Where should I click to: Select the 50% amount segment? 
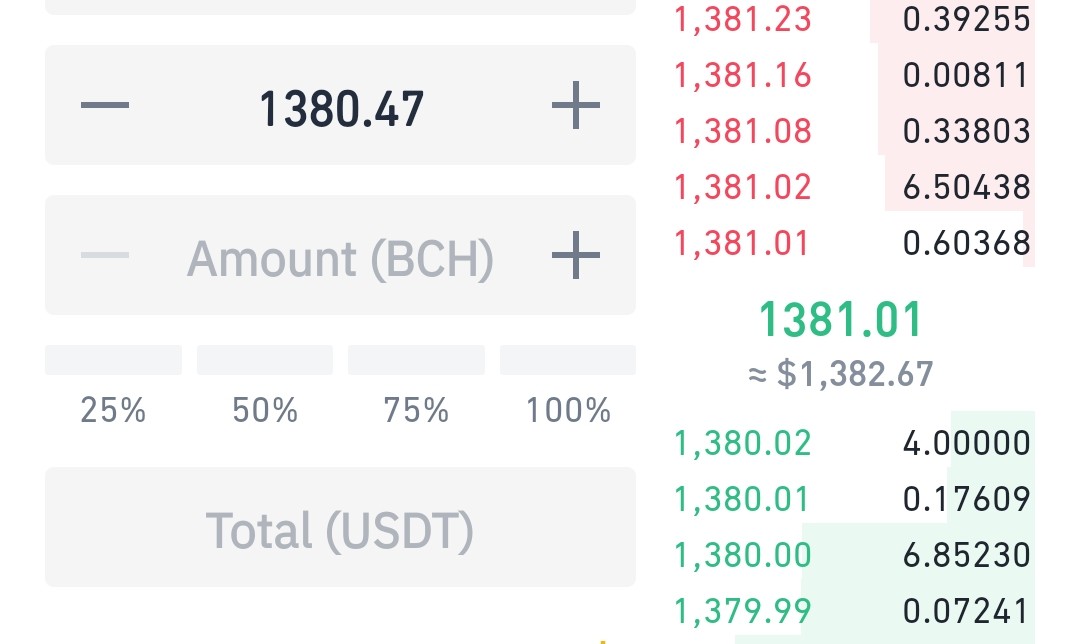coord(264,360)
